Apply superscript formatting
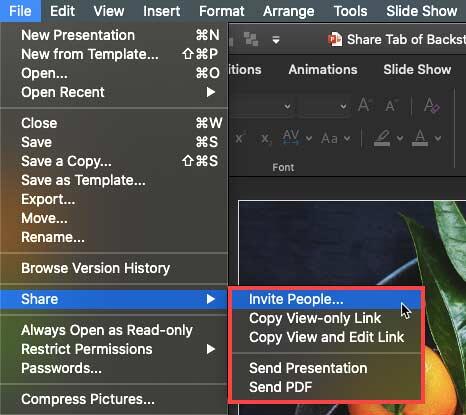Viewport: 466px width, 415px height. tap(240, 138)
